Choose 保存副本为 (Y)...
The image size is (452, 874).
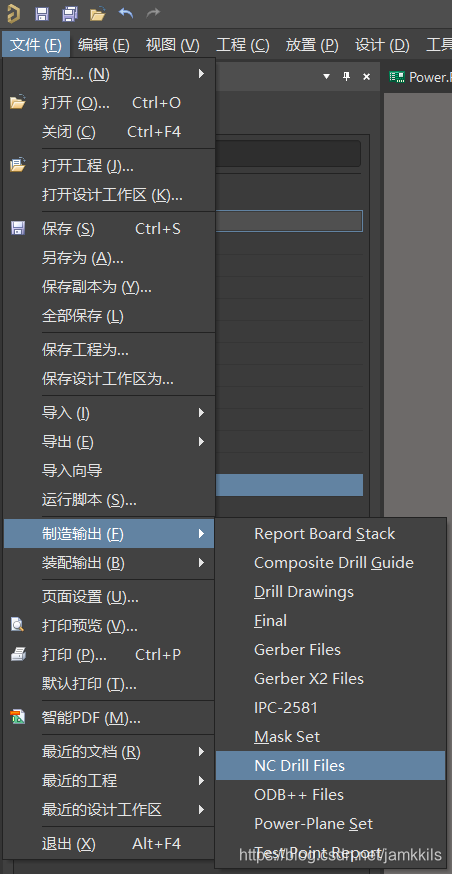tap(109, 287)
